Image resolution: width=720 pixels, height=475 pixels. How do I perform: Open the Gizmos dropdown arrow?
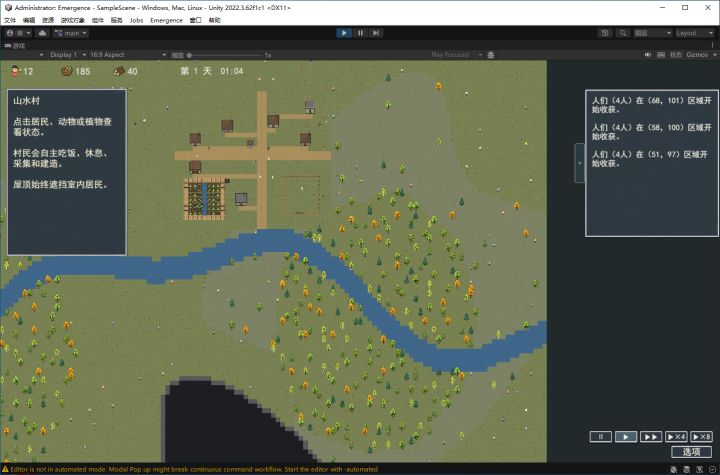point(714,55)
